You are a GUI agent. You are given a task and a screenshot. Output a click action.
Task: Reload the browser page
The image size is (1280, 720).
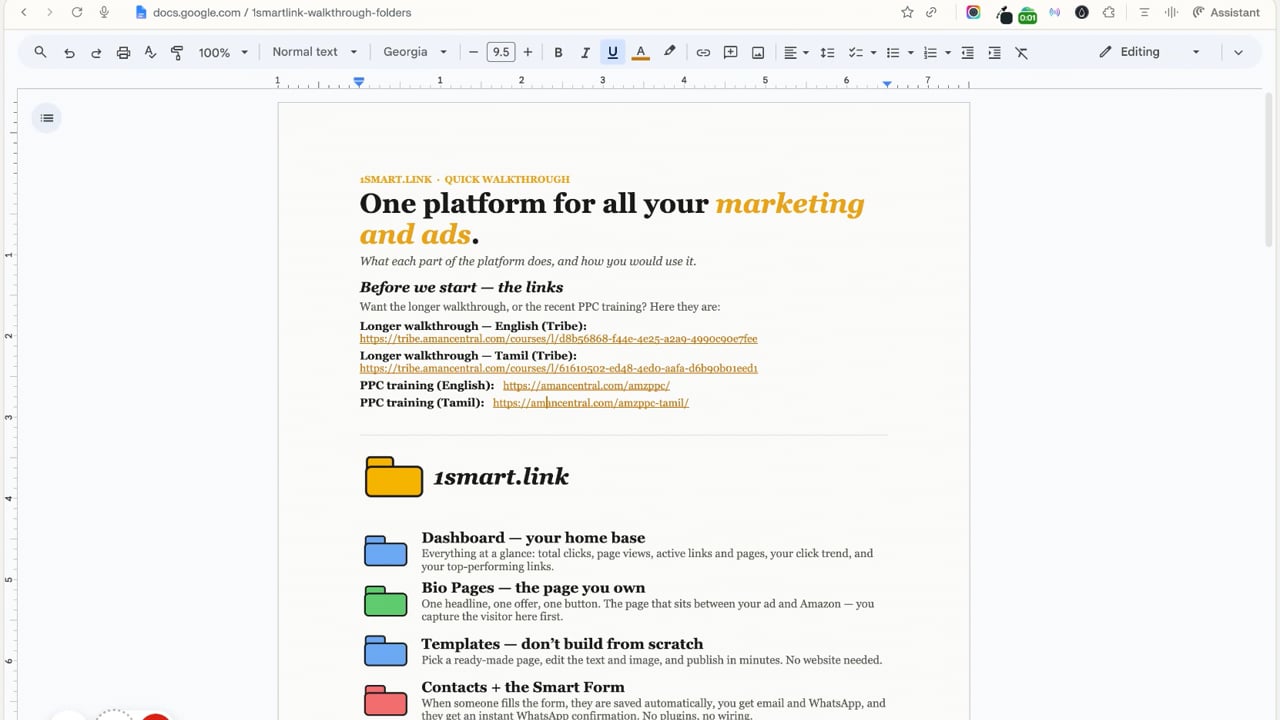point(77,12)
